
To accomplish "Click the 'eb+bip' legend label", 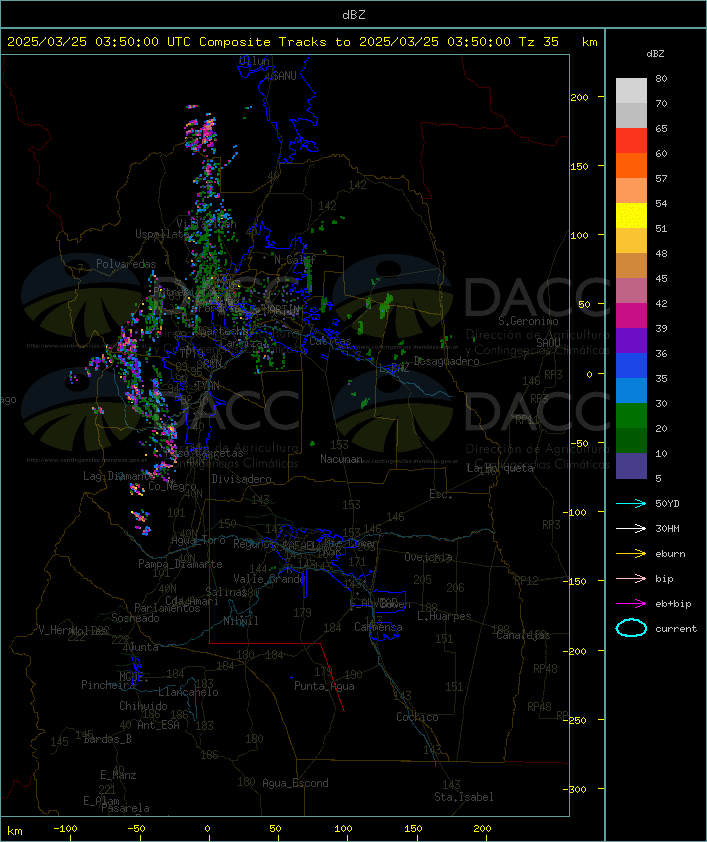I will pyautogui.click(x=673, y=604).
